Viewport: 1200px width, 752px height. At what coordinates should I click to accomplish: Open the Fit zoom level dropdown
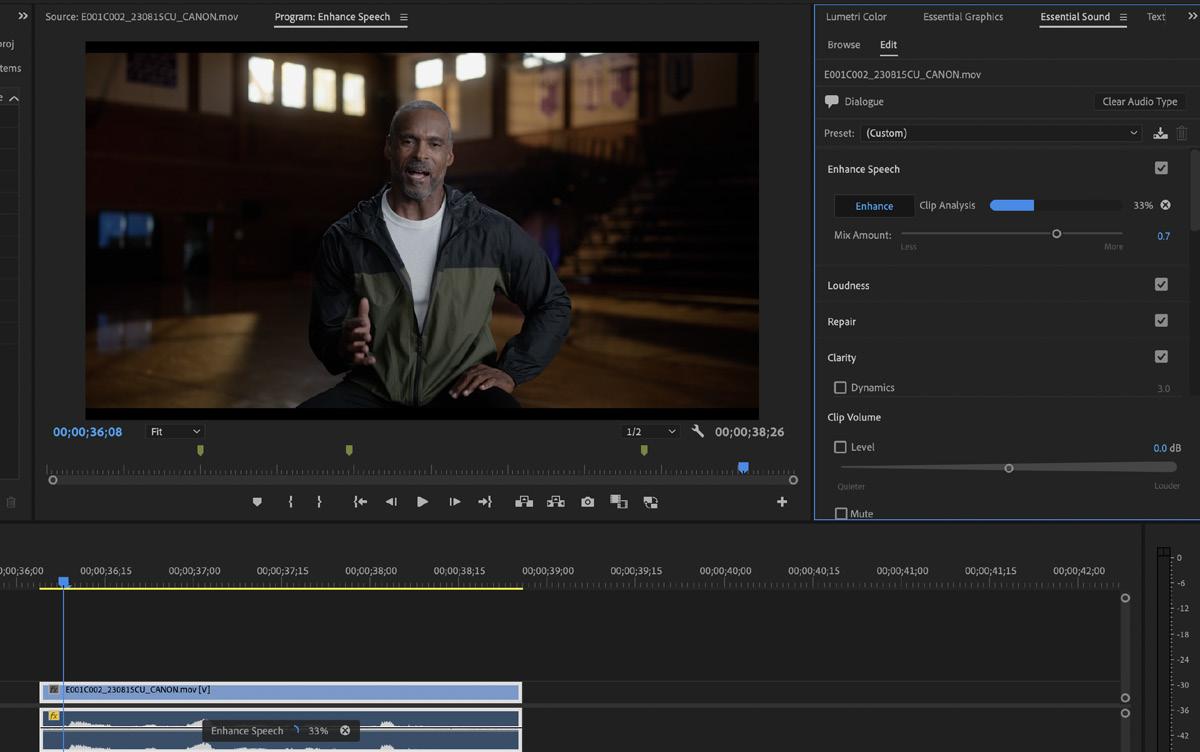point(175,432)
